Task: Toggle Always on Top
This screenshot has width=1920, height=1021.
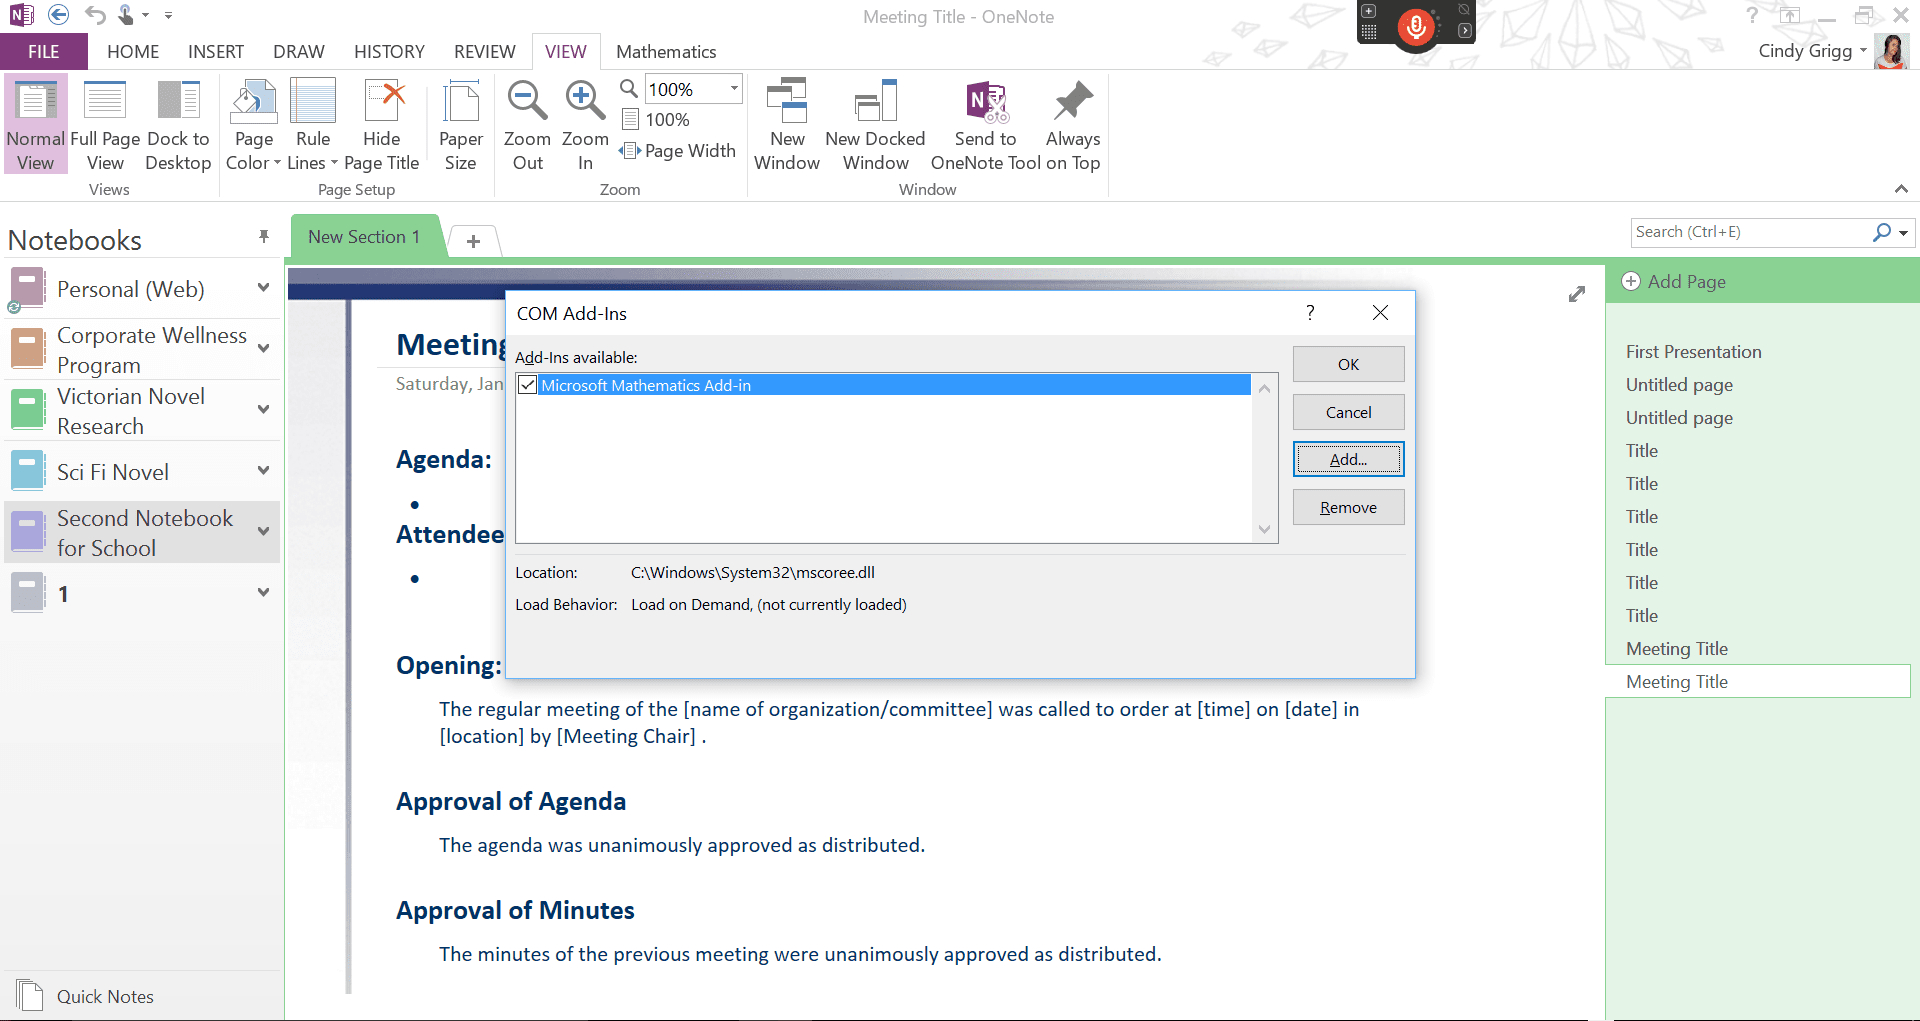Action: 1073,125
